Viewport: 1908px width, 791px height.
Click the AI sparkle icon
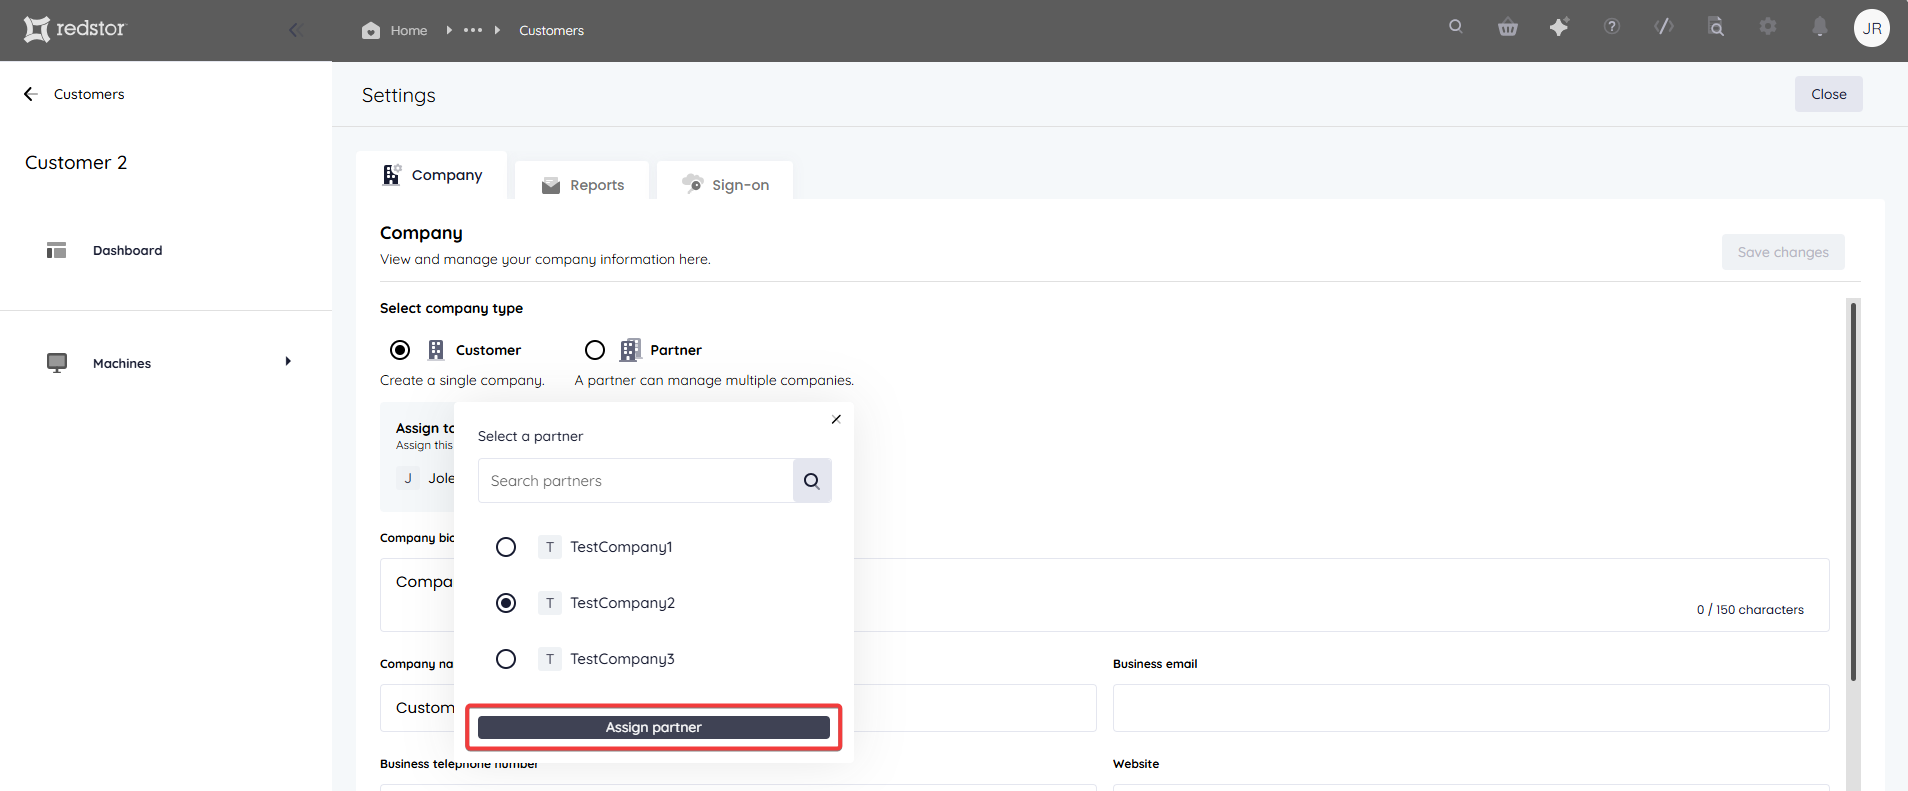[1559, 27]
